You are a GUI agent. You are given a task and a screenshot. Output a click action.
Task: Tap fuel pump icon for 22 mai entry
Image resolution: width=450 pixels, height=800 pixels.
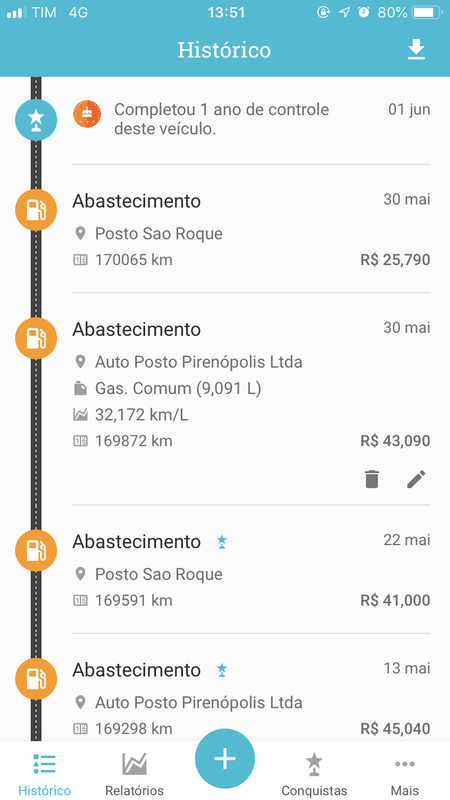36,551
